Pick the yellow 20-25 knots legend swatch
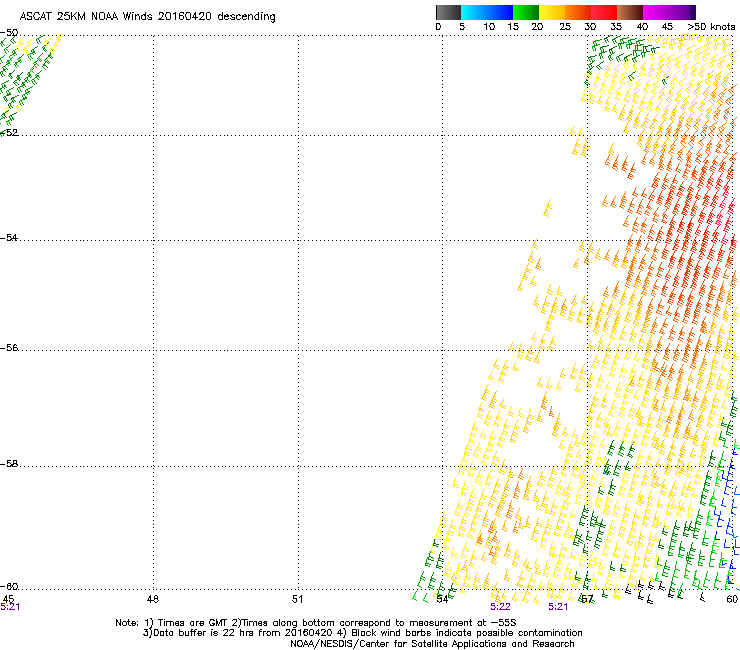The height and width of the screenshot is (650, 740). (552, 12)
